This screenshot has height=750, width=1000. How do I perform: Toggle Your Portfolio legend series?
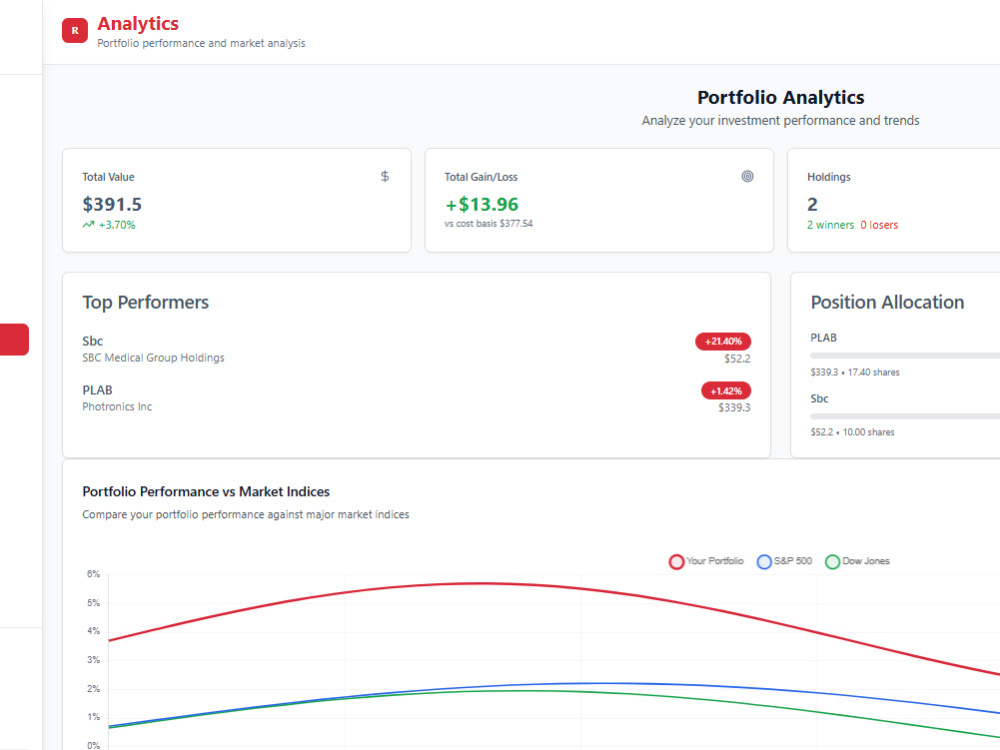click(x=706, y=561)
